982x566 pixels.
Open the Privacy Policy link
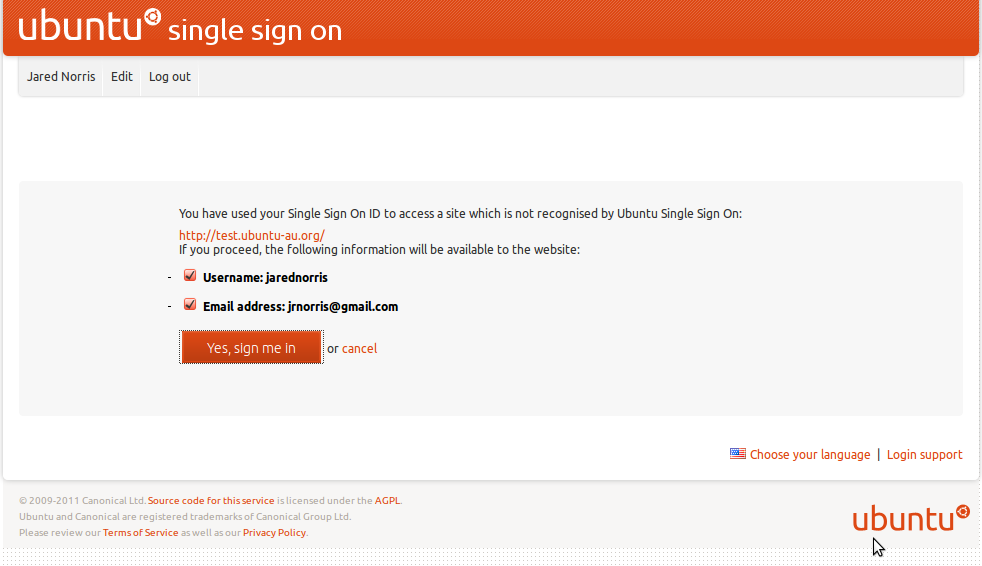pos(274,533)
